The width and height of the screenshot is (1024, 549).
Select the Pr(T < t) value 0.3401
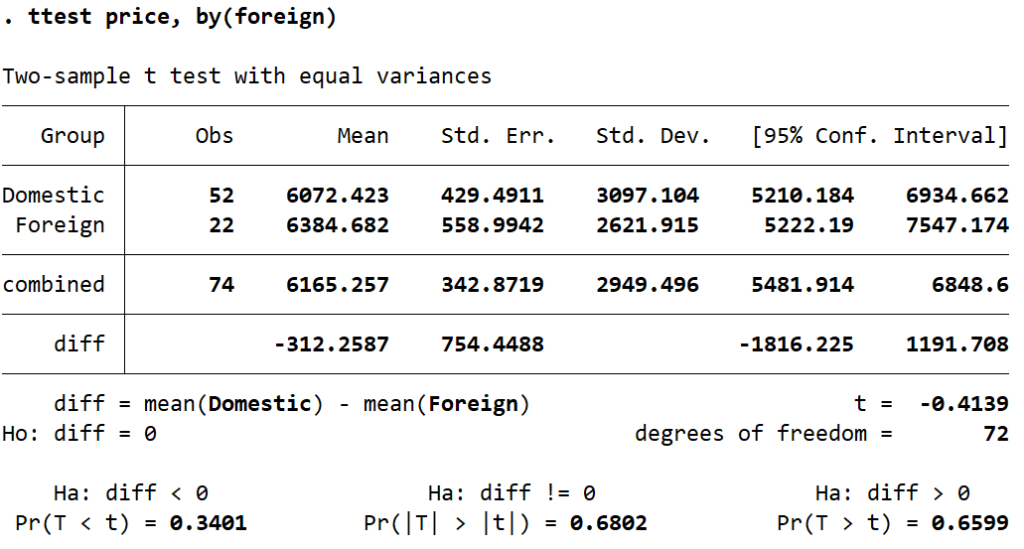[x=208, y=523]
